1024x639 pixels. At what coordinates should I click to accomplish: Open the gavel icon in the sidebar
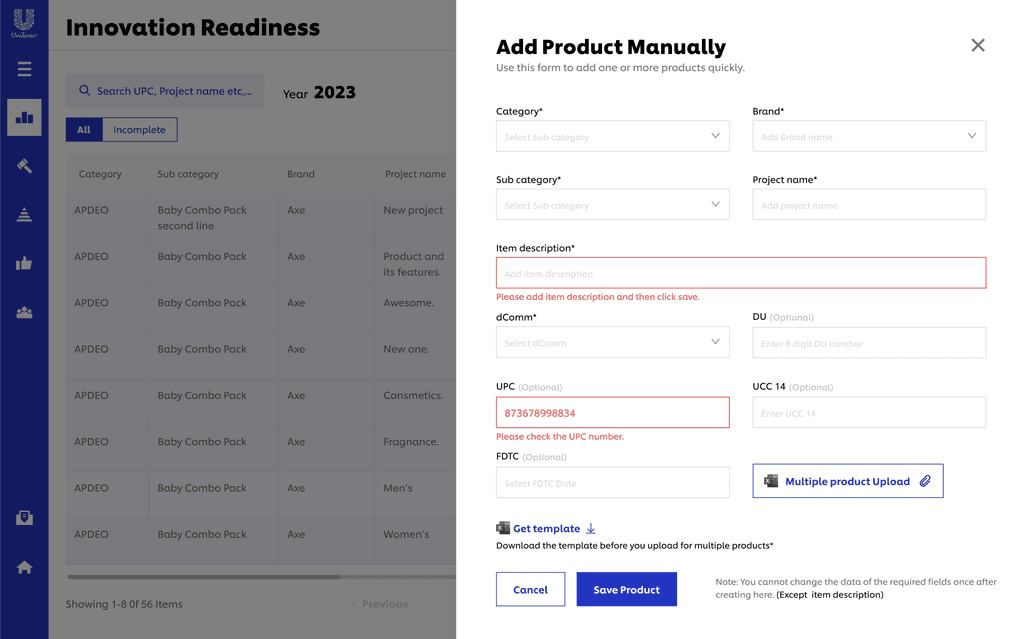tap(24, 166)
